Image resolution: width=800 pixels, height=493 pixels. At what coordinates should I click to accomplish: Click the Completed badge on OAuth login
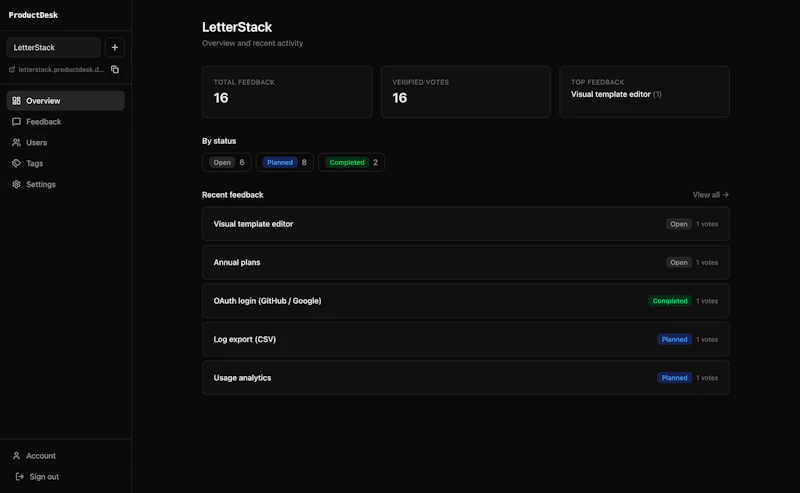(x=670, y=301)
